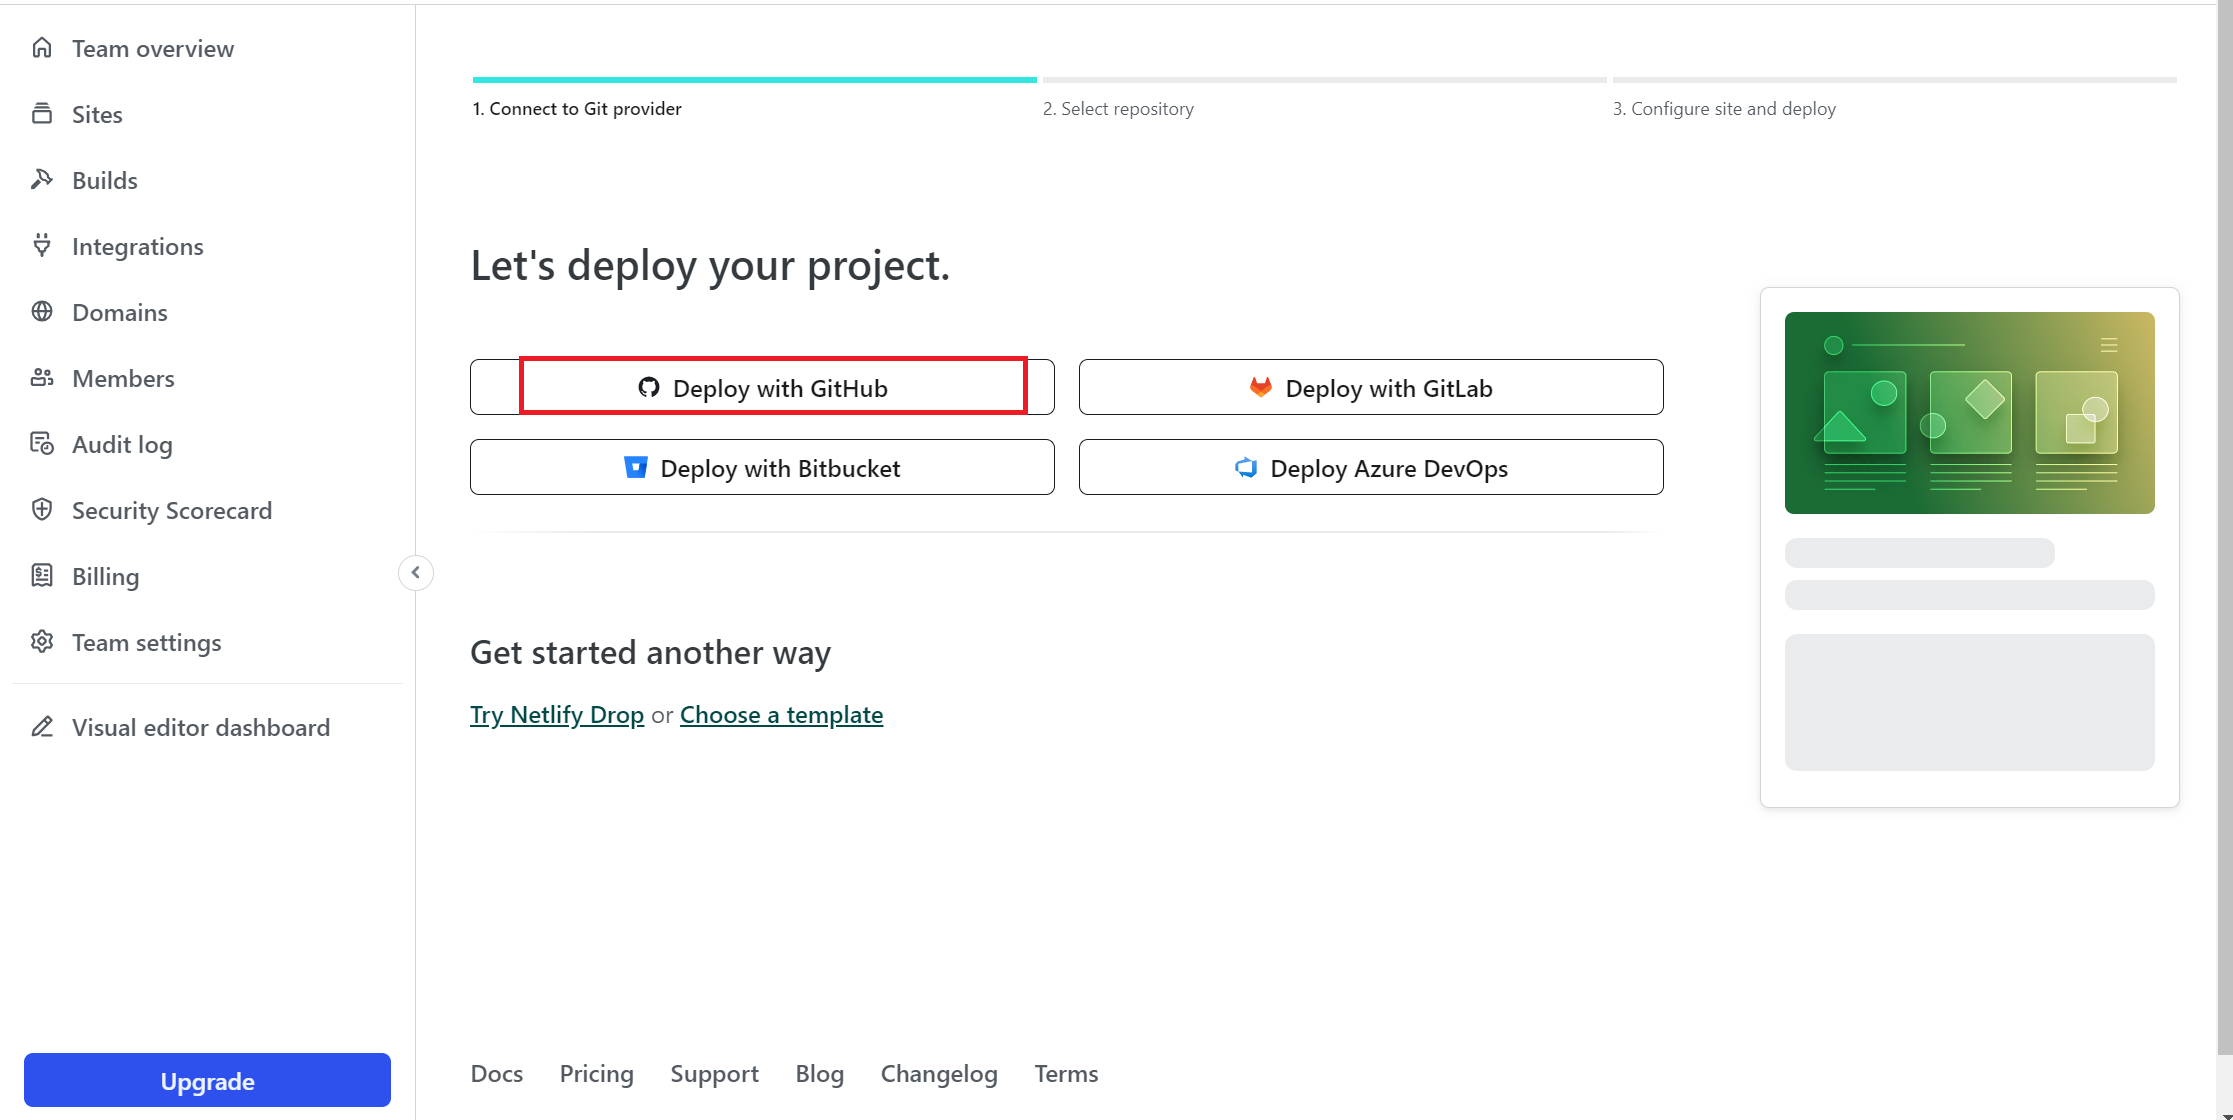Click the Domains globe icon
This screenshot has height=1120, width=2233.
point(42,312)
